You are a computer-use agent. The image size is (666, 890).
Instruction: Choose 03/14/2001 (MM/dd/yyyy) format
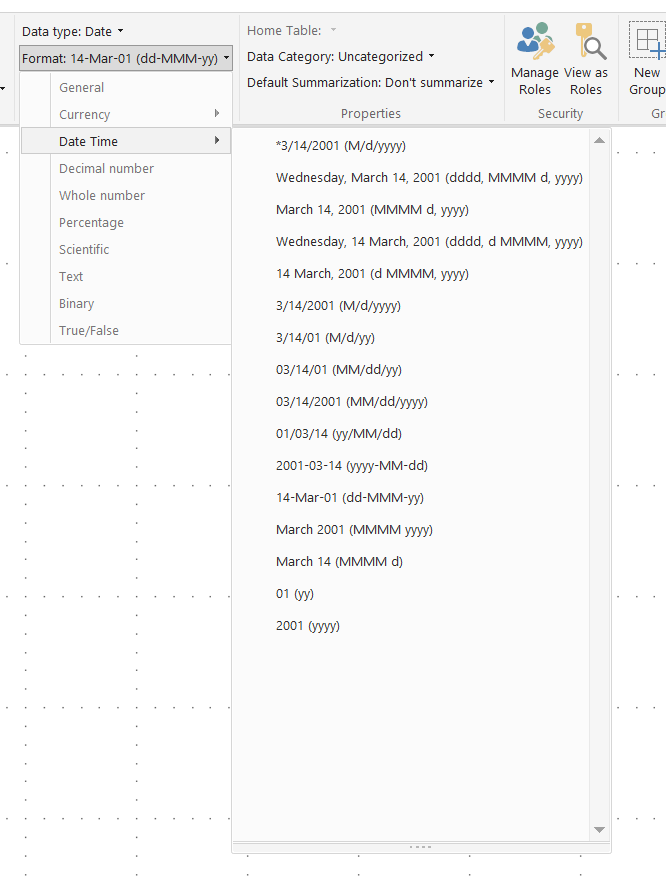coord(412,402)
